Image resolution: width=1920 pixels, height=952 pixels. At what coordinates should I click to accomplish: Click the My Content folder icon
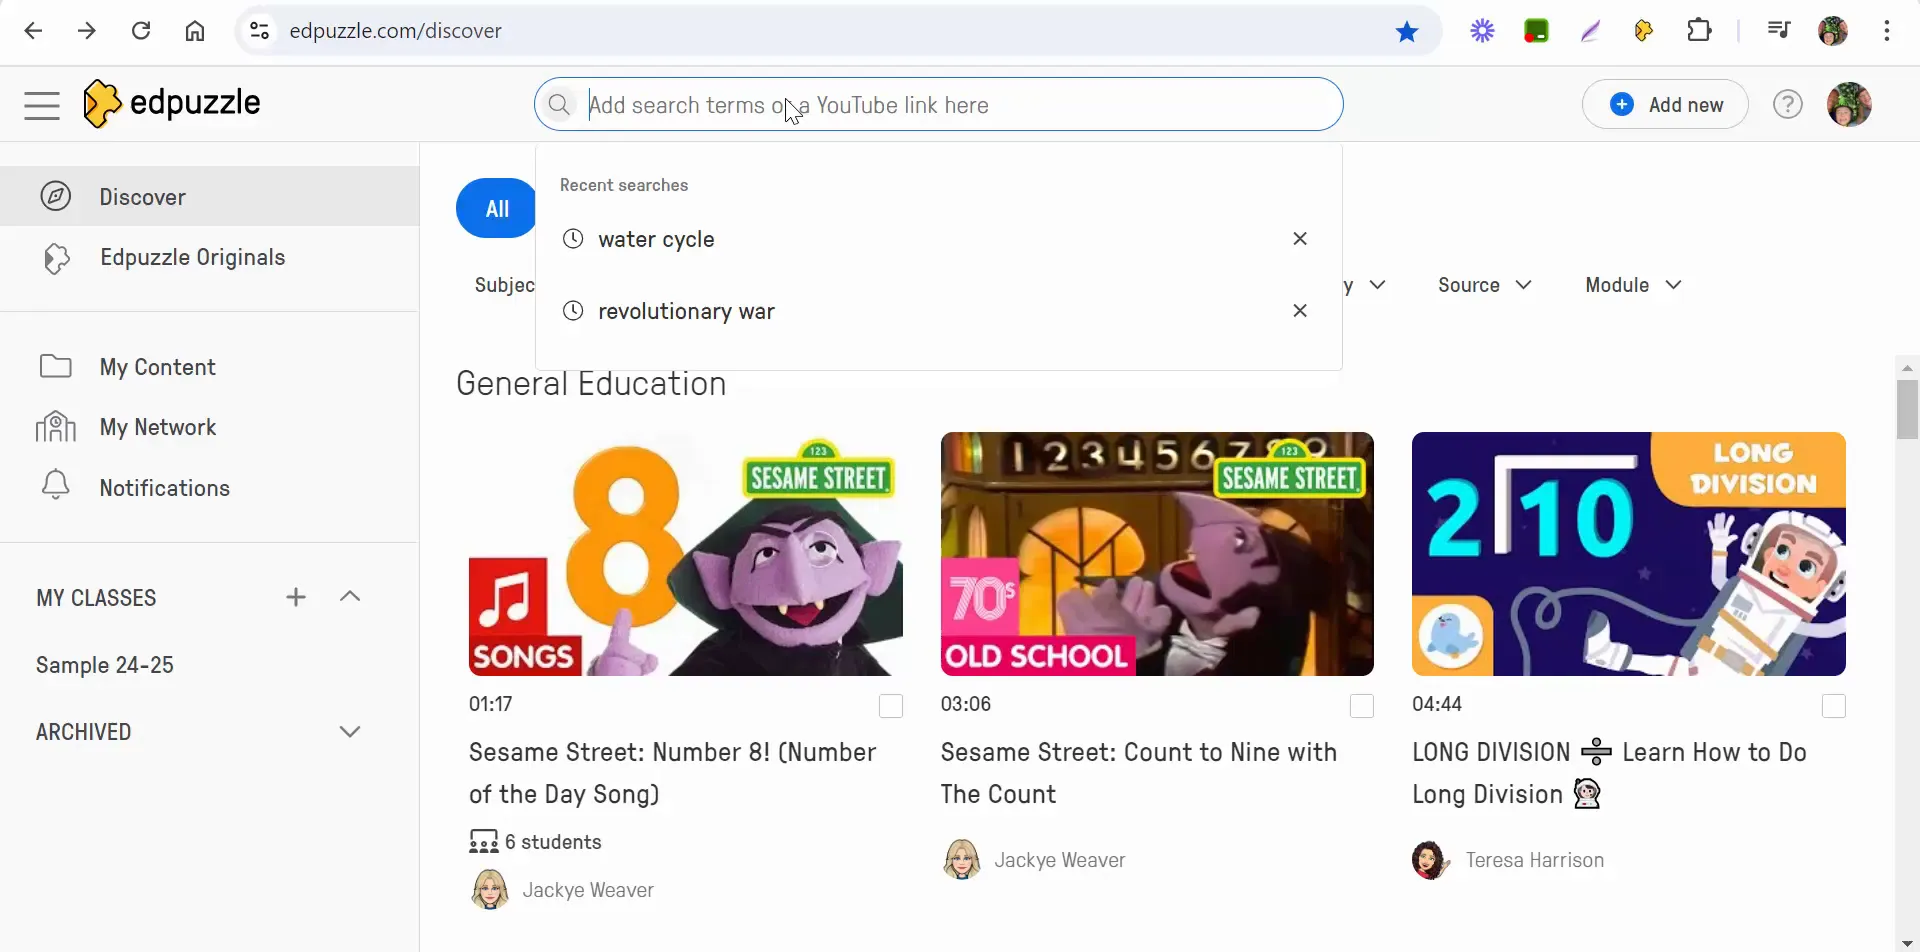tap(56, 366)
